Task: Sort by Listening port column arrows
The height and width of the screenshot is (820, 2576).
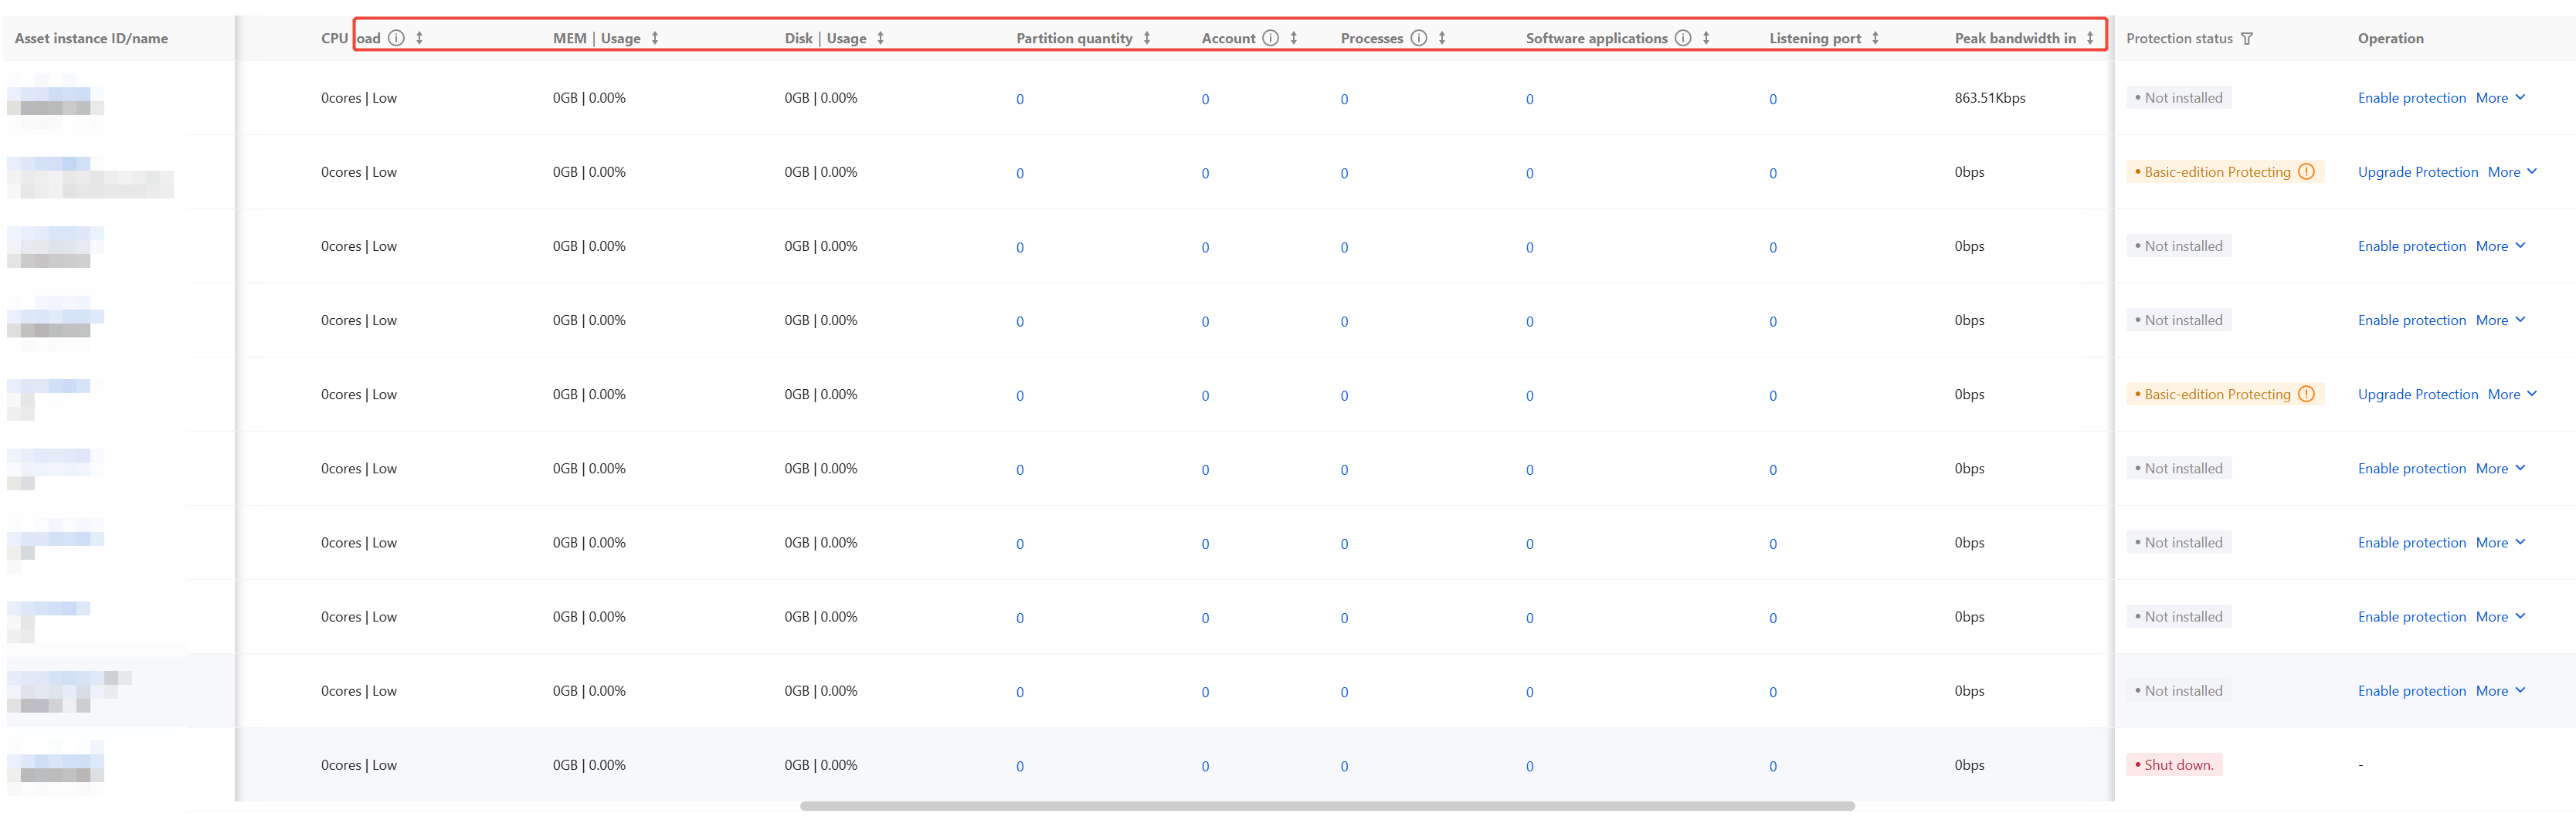Action: click(1875, 38)
